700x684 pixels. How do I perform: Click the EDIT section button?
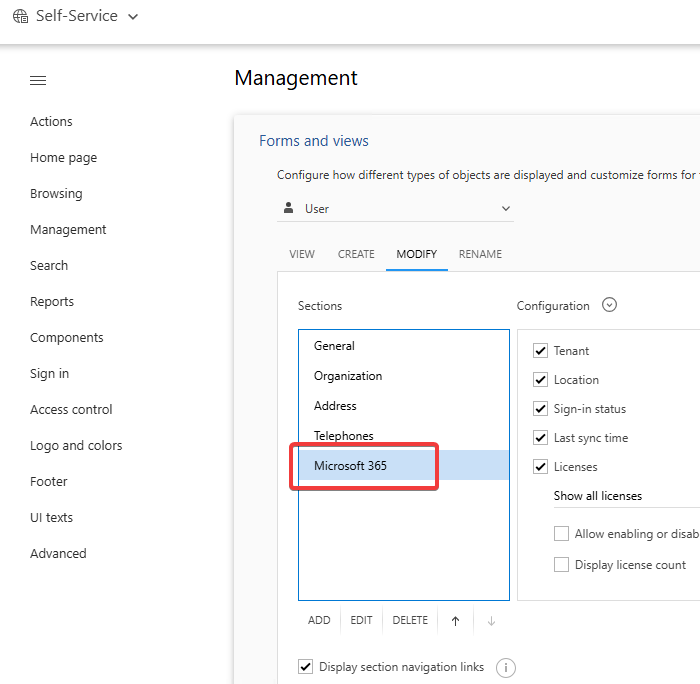click(x=361, y=621)
